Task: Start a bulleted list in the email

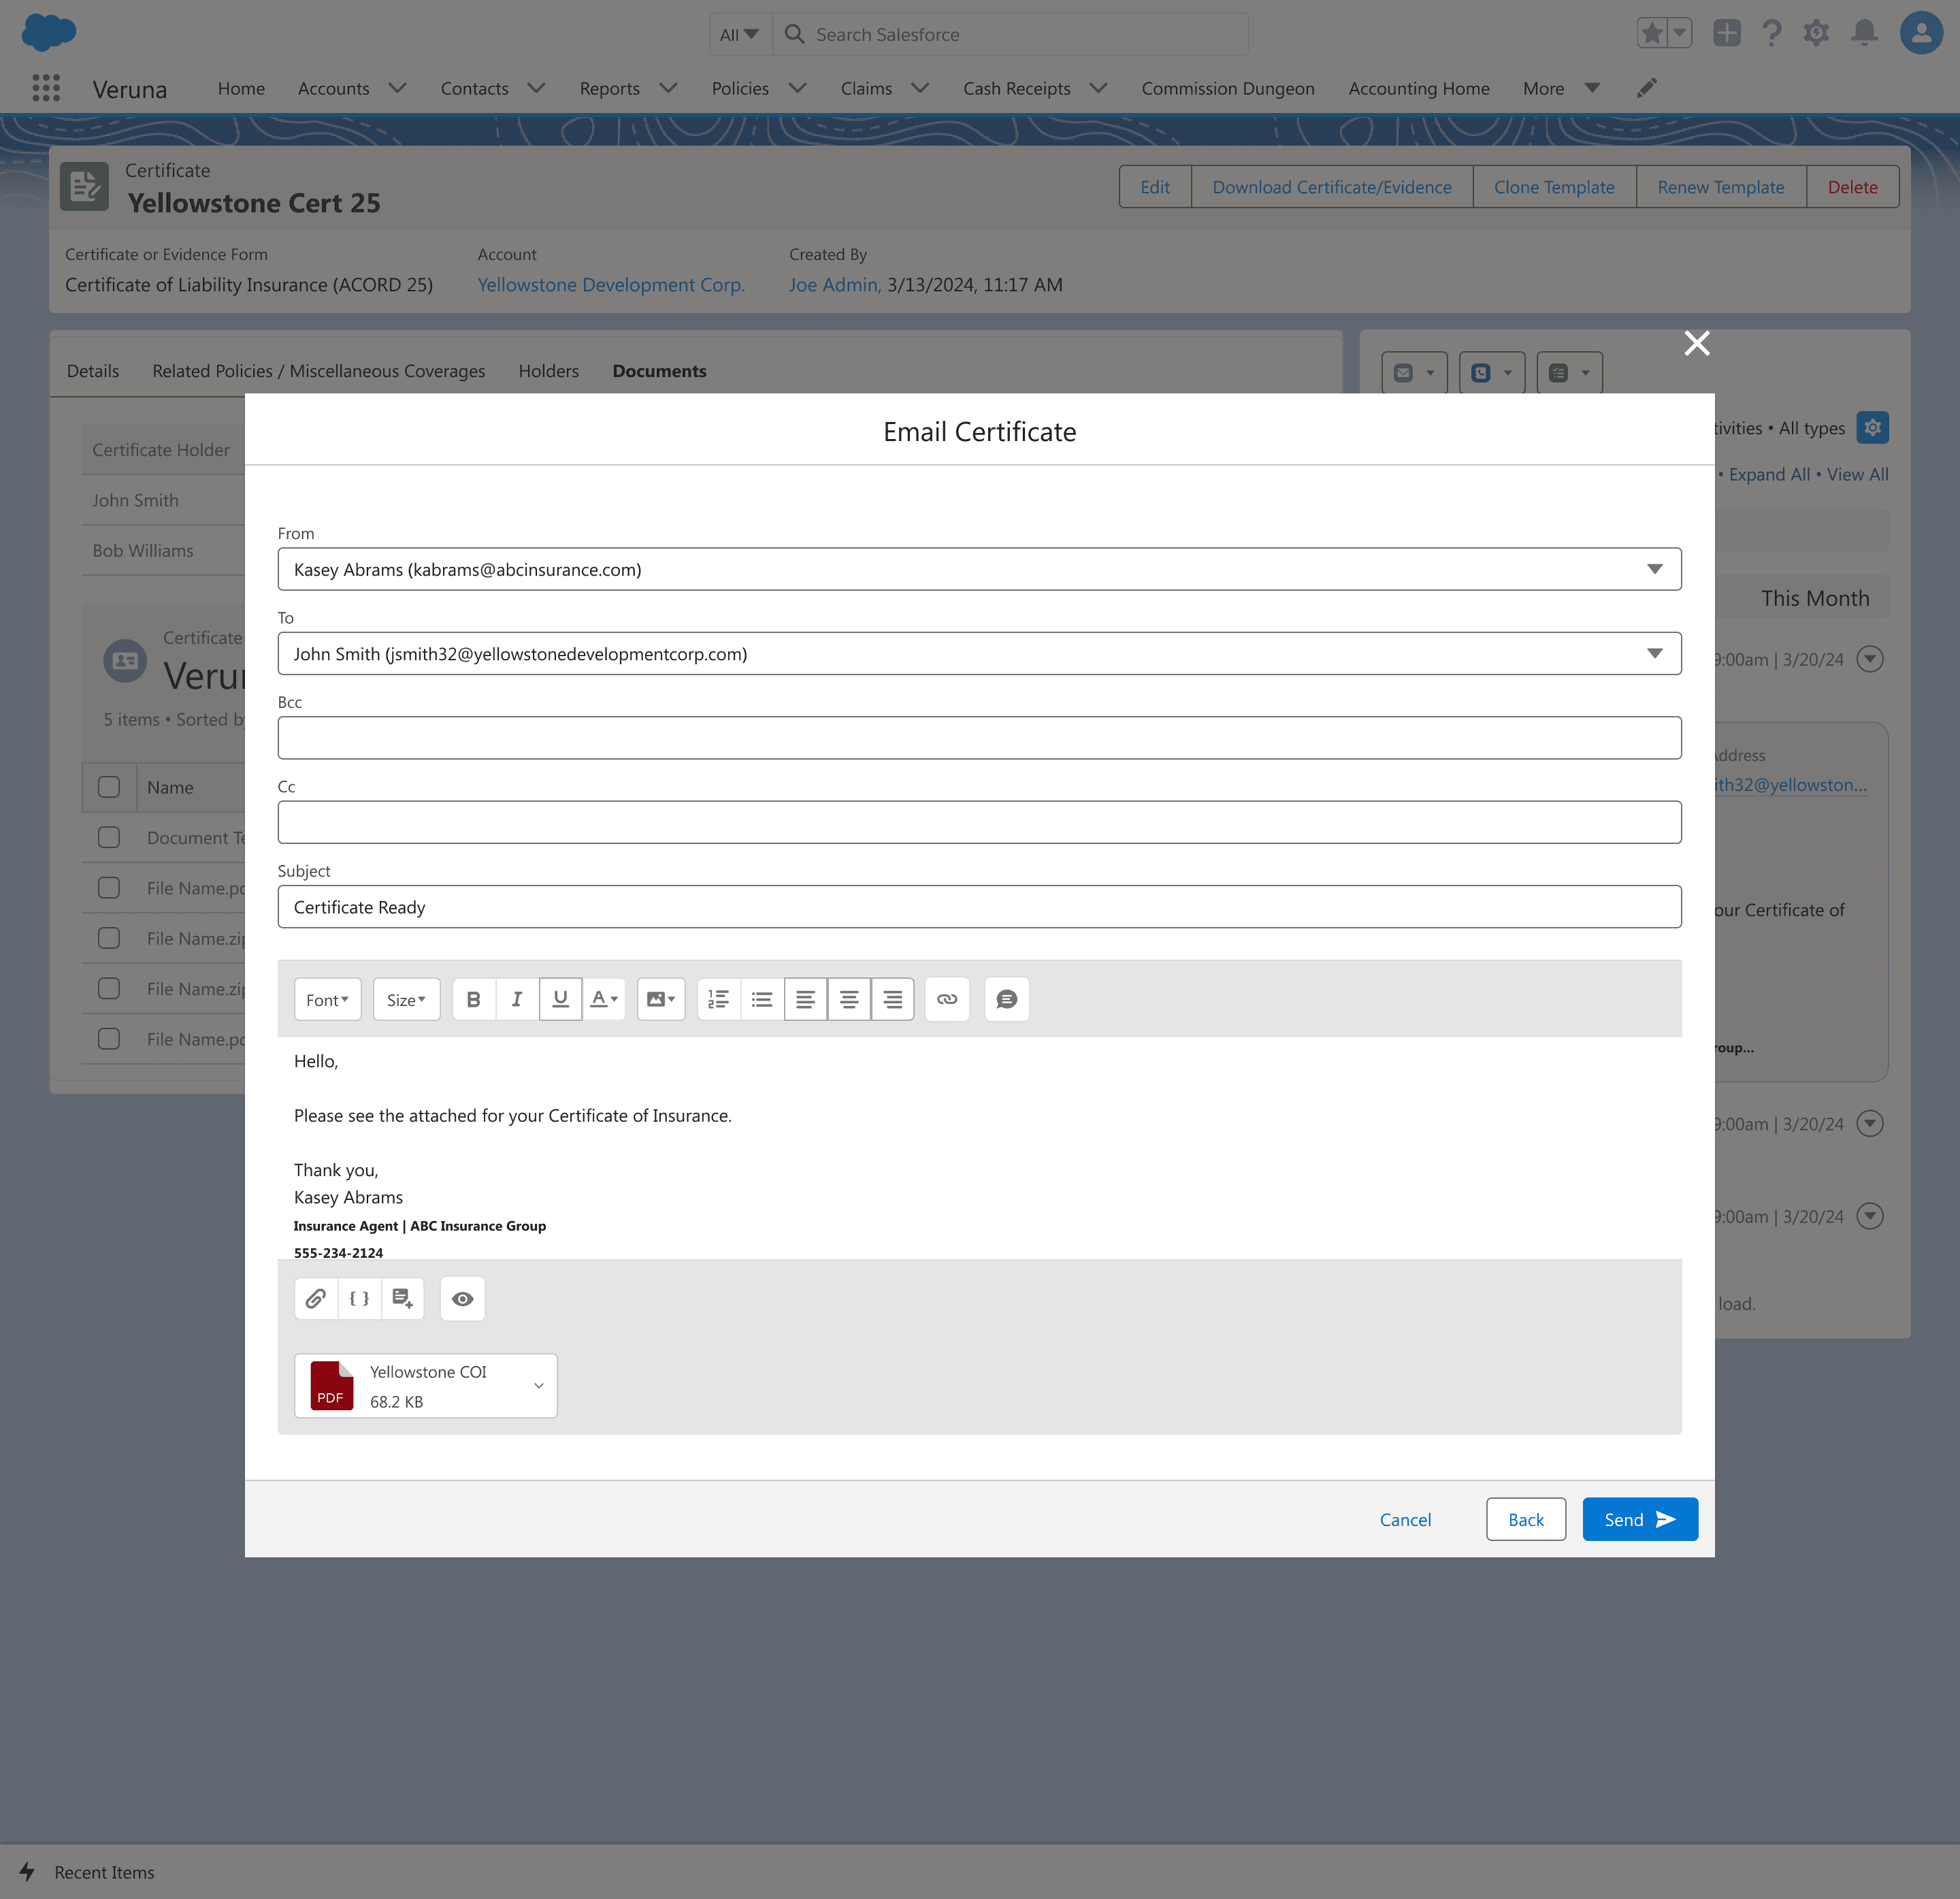Action: 762,999
